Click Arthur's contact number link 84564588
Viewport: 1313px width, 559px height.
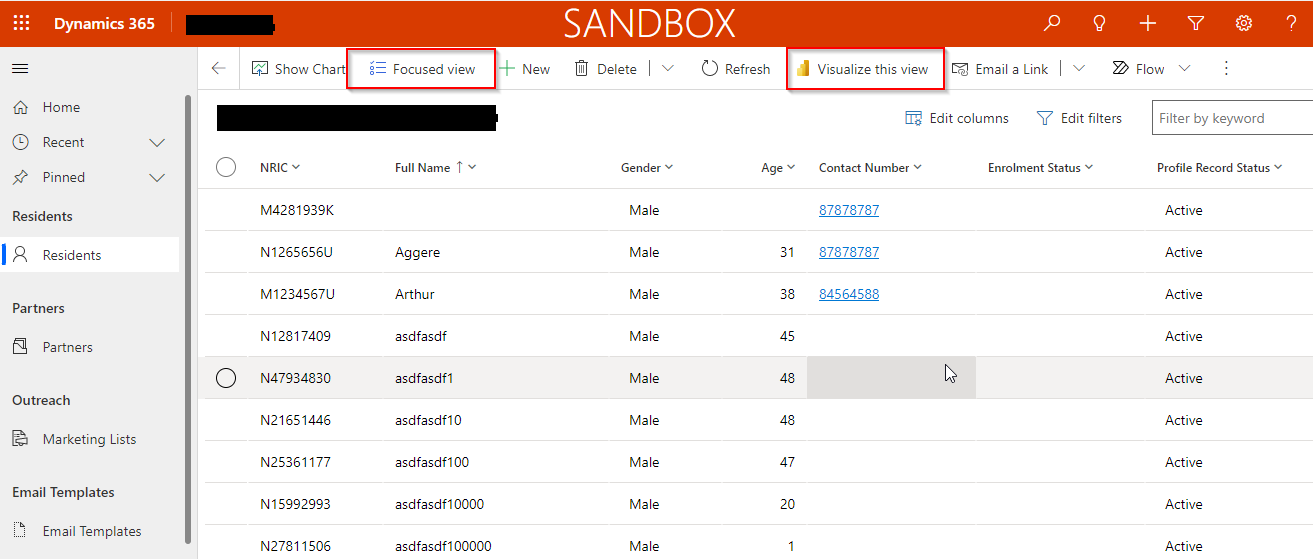click(849, 294)
